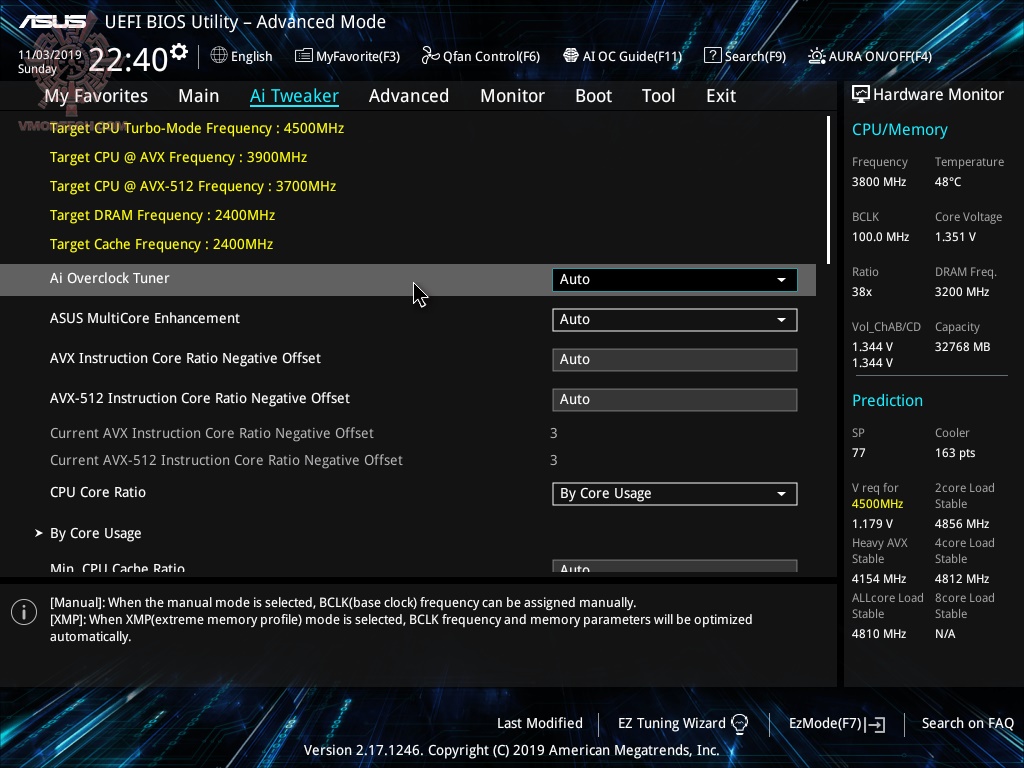Click the 3200 MHz DRAM Freq. value
1024x768 pixels.
click(961, 292)
